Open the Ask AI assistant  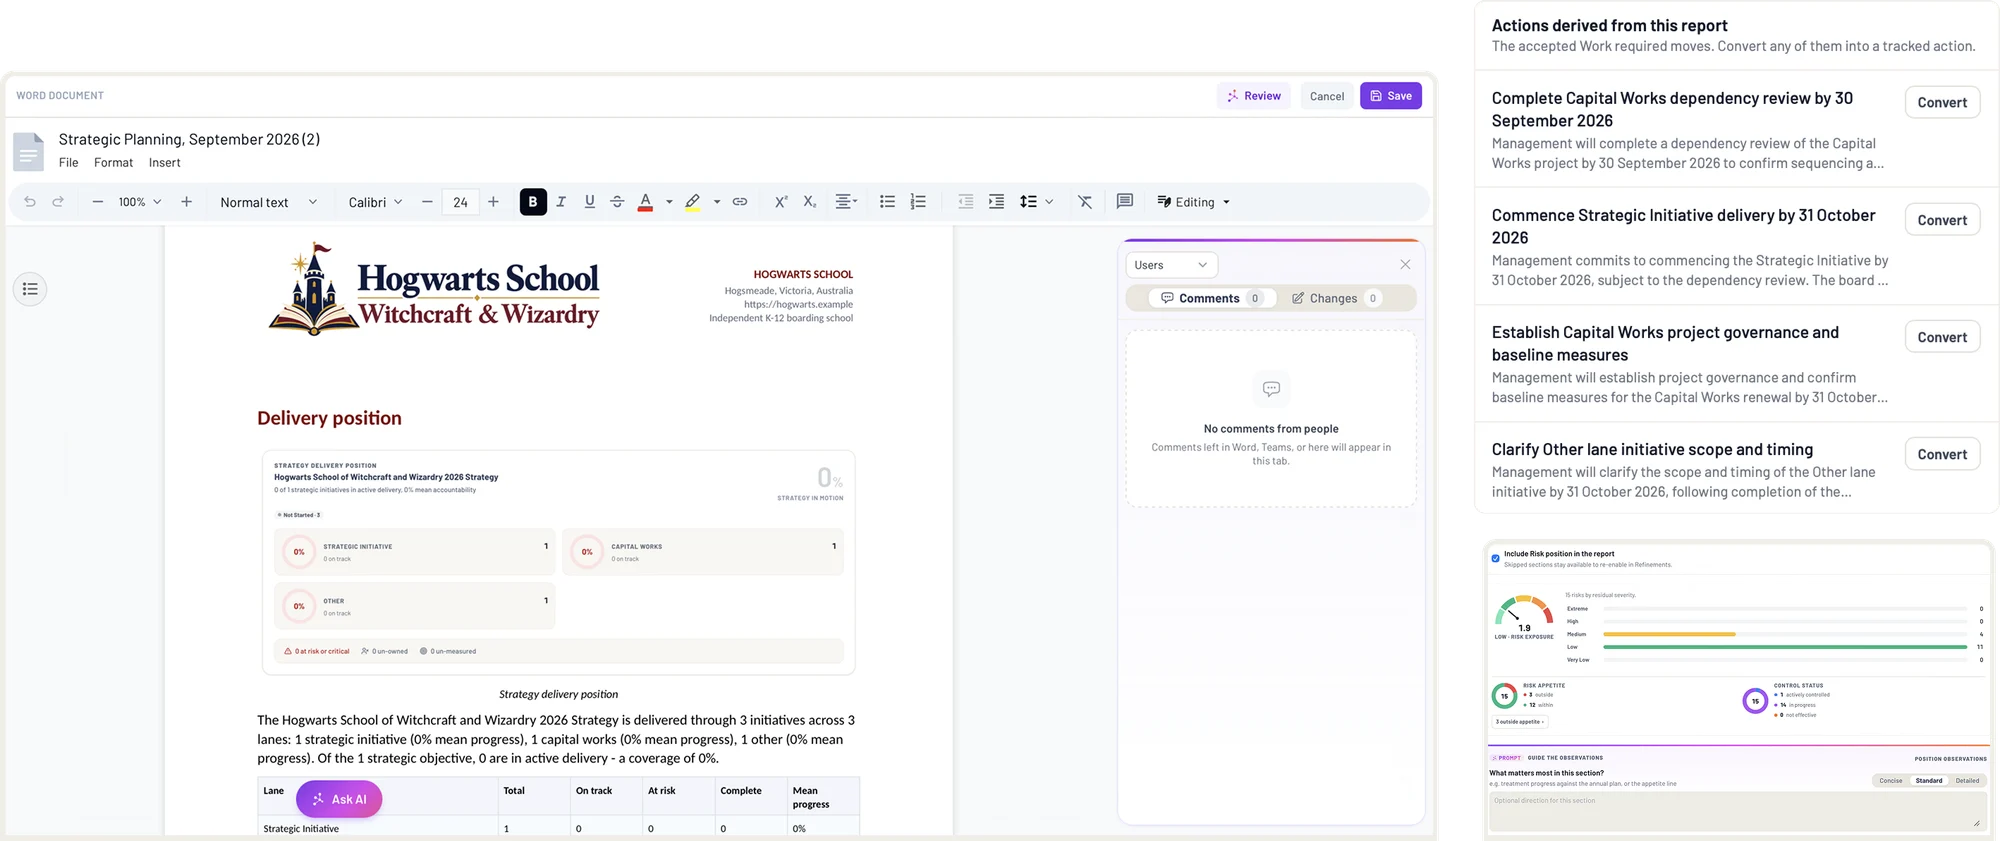(x=339, y=799)
